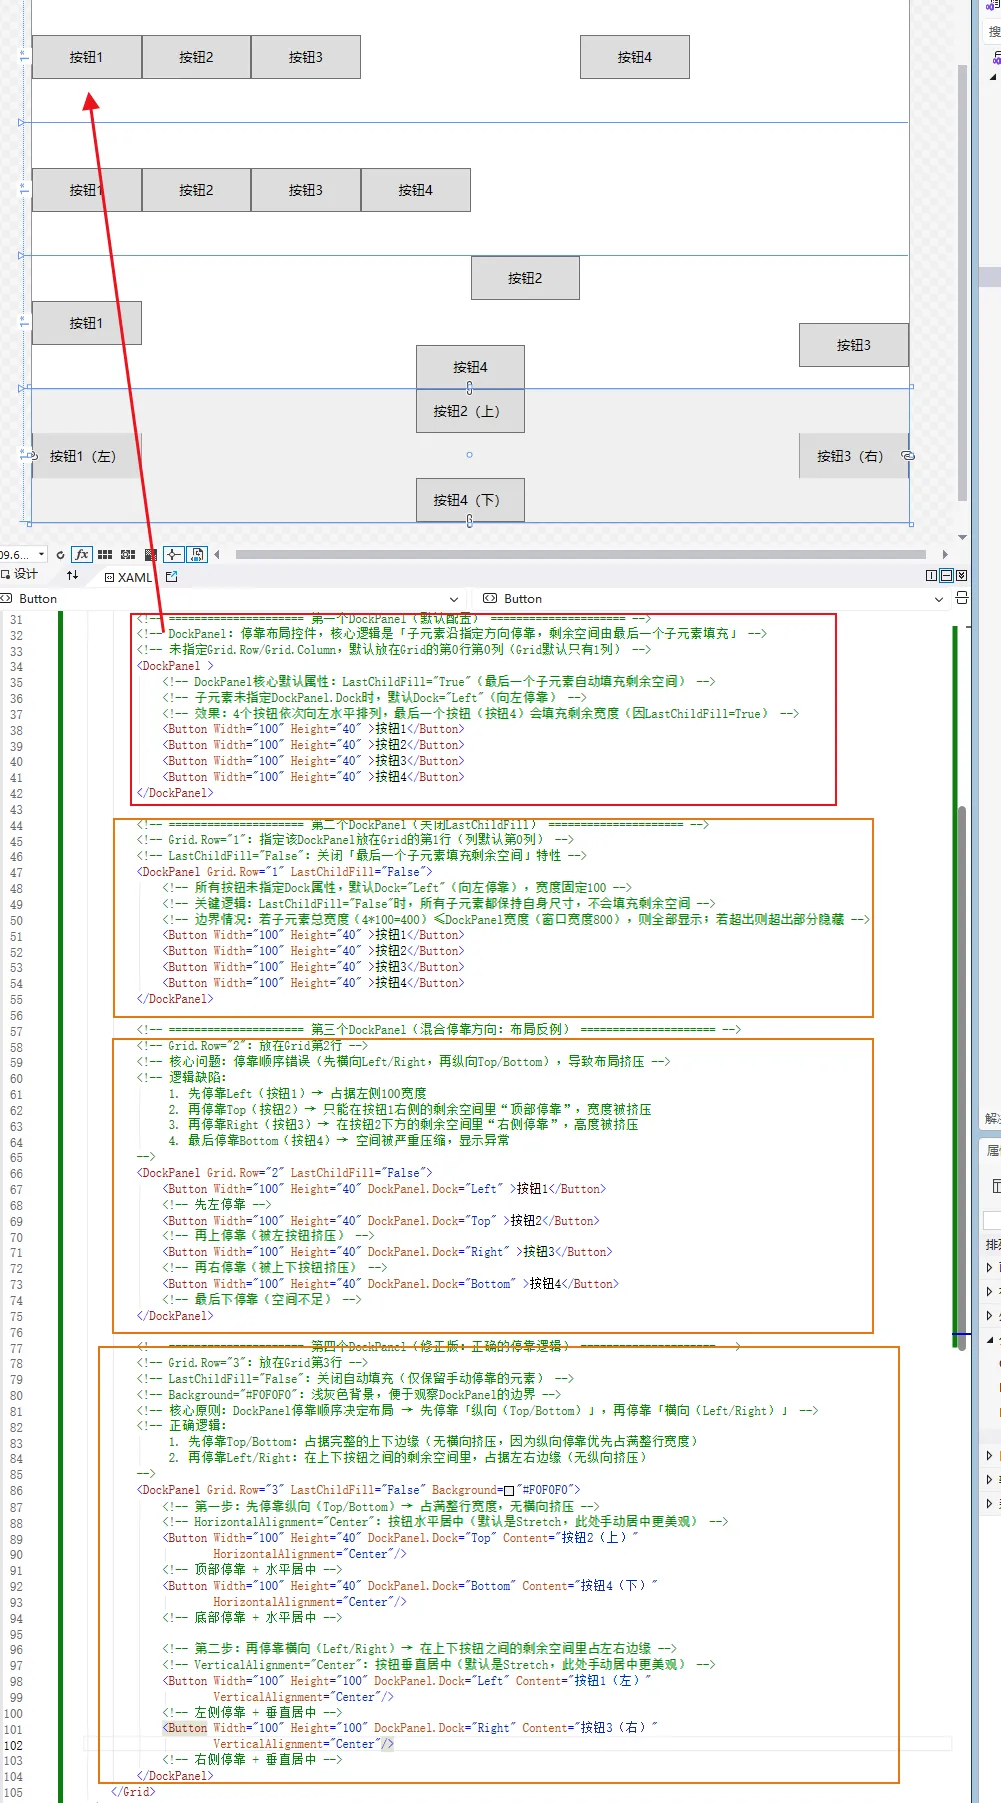The height and width of the screenshot is (1803, 1001).
Task: Click the 逻辑缺陷 comment on line 60
Action: coord(182,1078)
